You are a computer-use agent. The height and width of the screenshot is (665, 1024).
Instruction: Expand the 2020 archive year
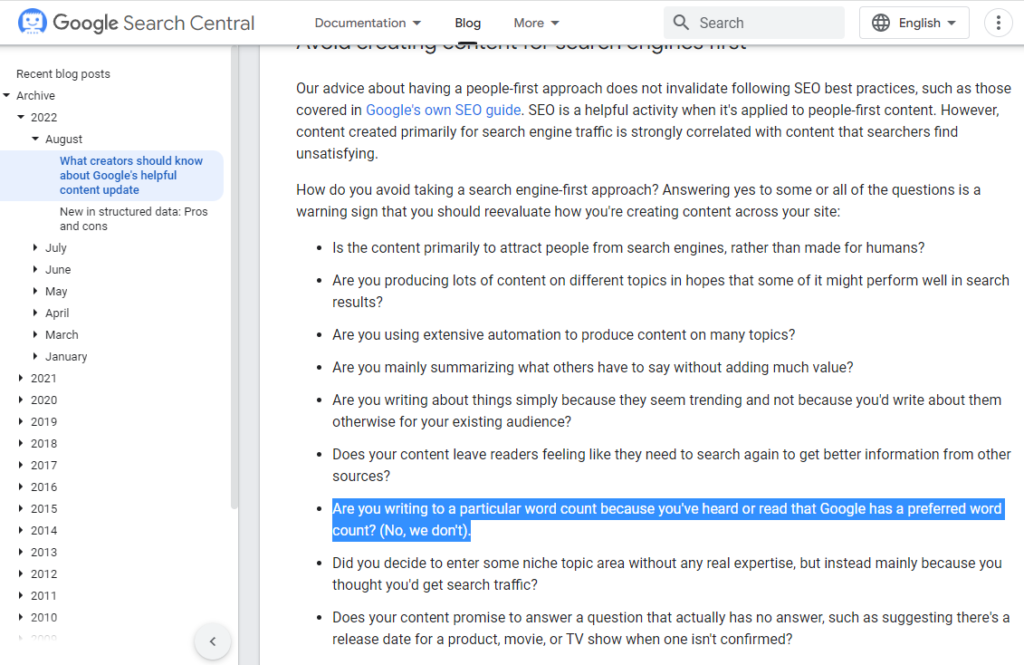(x=21, y=400)
